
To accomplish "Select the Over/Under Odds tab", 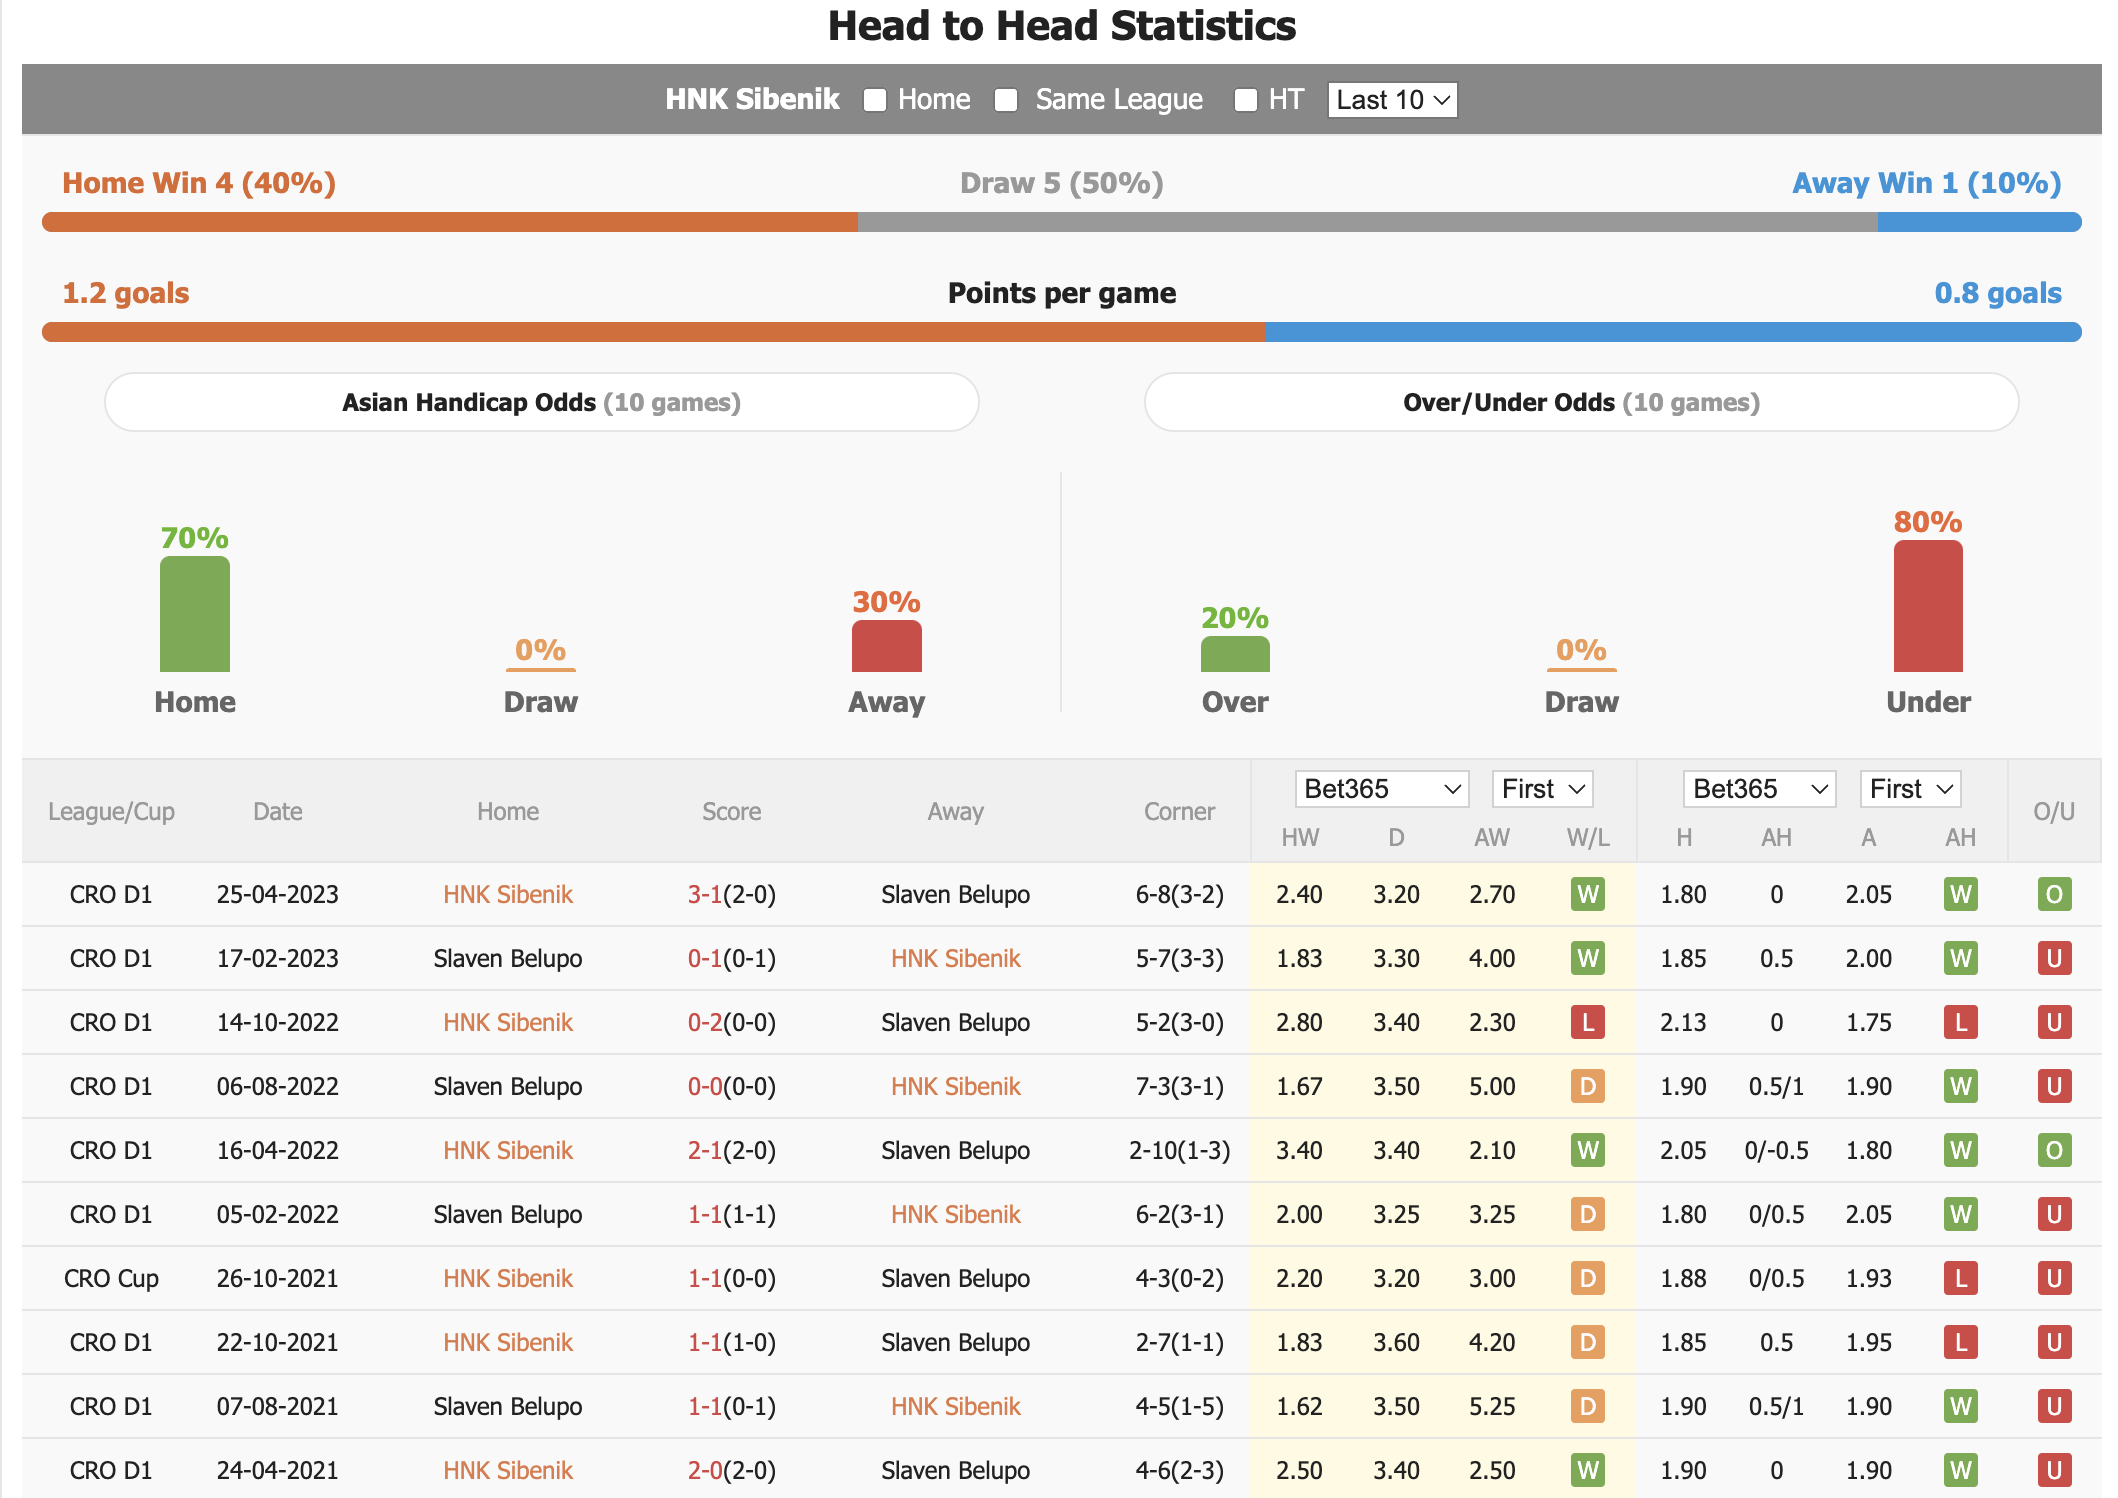I will pos(1581,402).
